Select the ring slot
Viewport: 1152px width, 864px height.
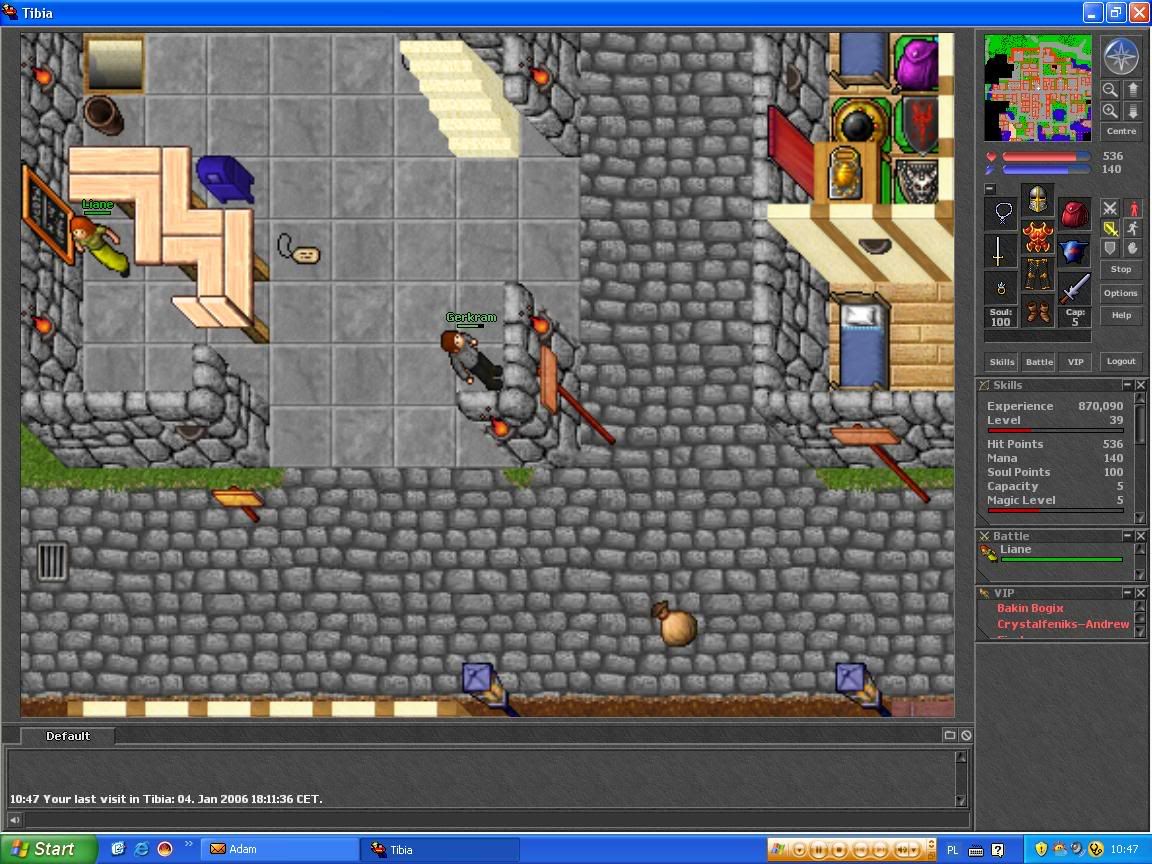(x=1001, y=289)
